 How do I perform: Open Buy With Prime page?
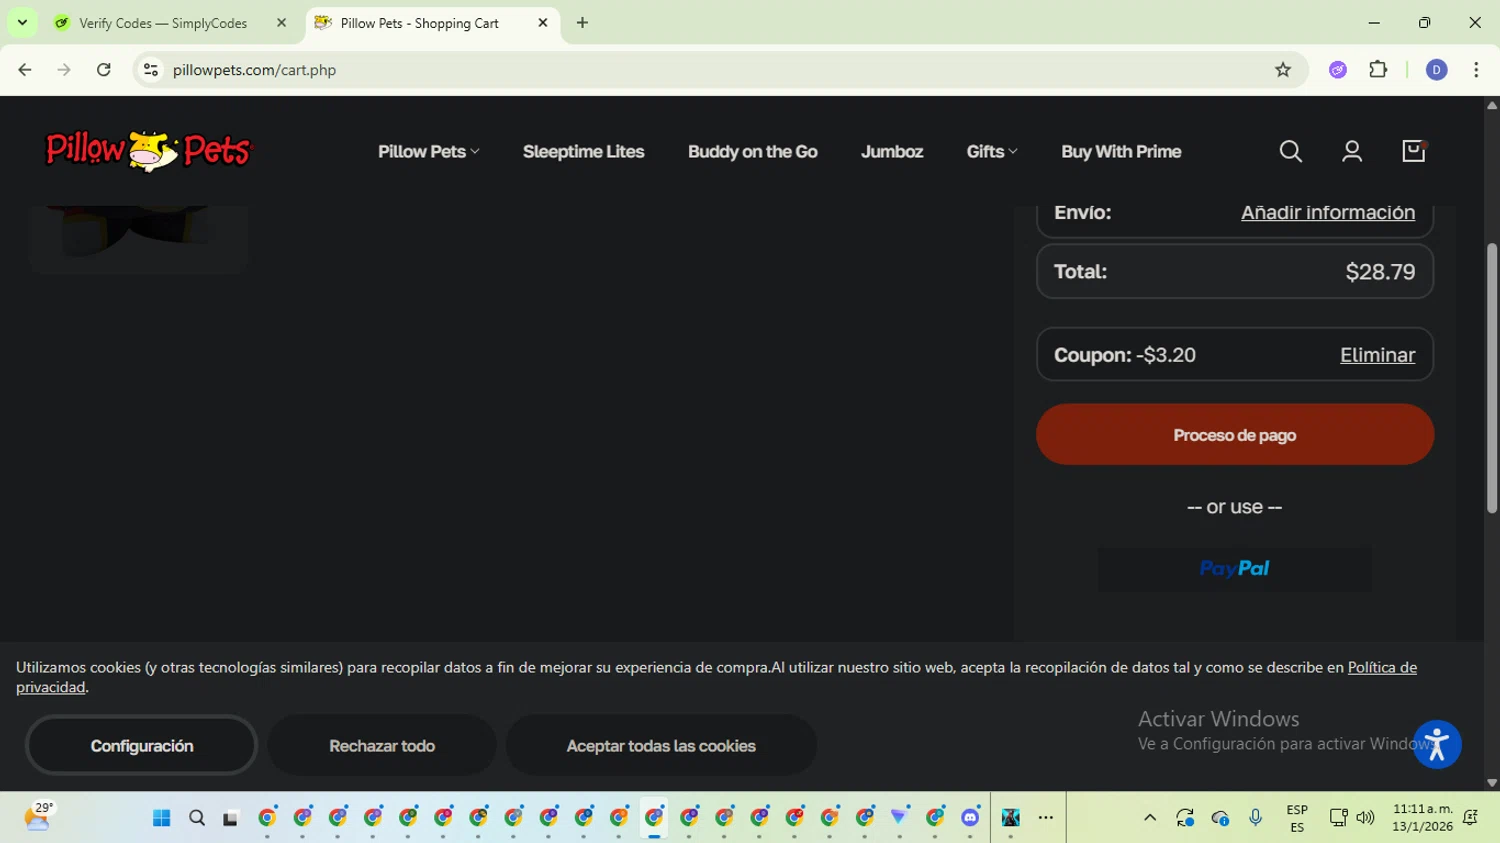(x=1121, y=152)
